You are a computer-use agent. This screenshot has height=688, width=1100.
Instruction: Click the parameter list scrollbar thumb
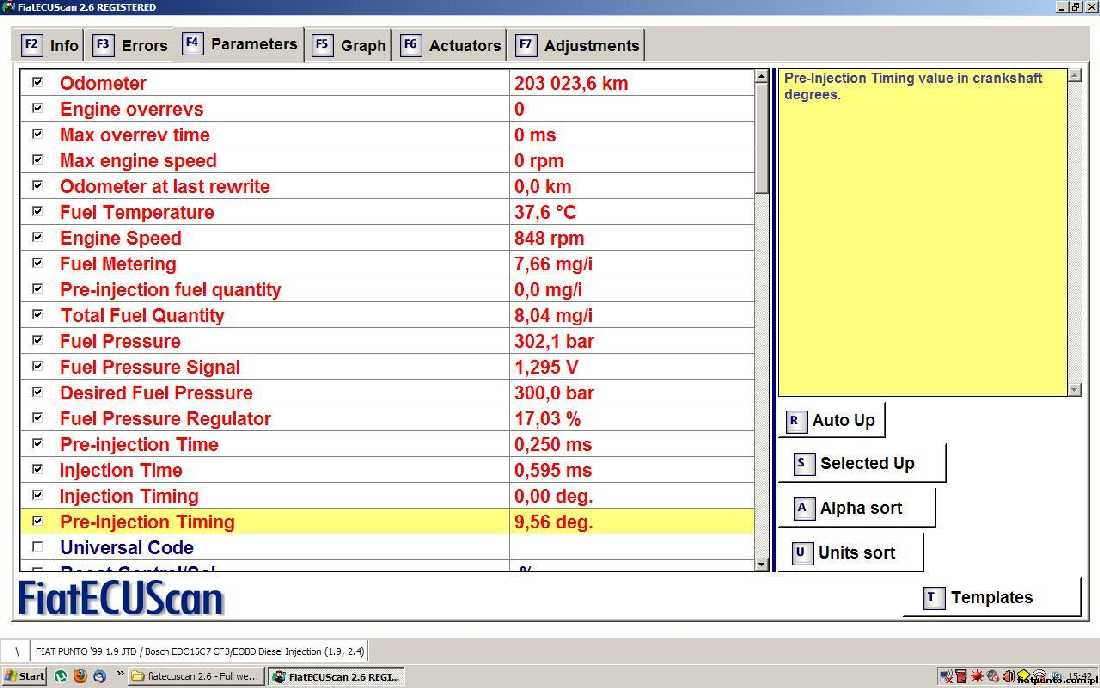pos(761,138)
